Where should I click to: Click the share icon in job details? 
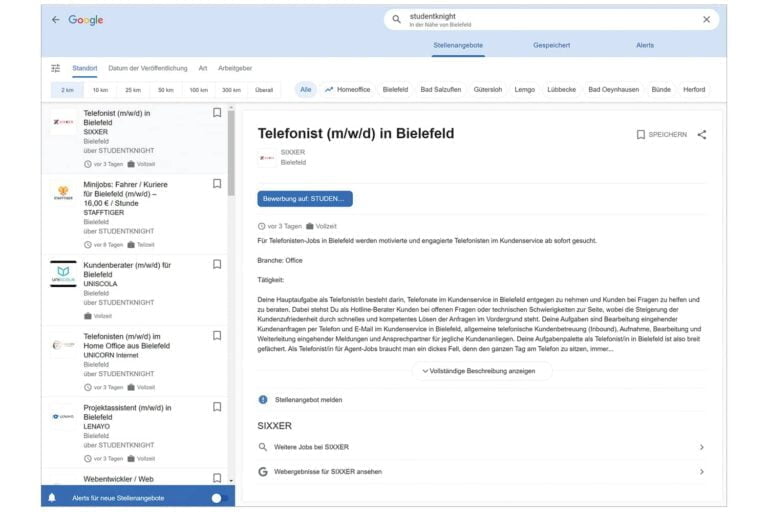[701, 134]
